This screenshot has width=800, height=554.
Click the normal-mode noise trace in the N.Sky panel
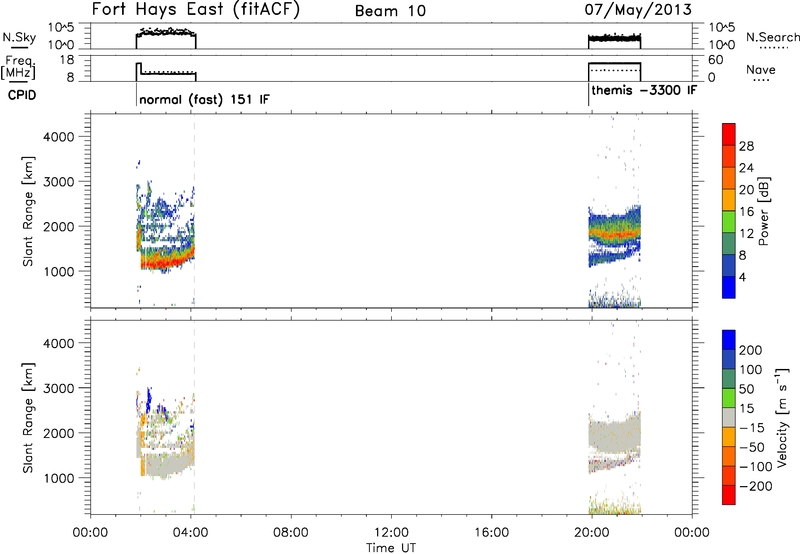point(166,37)
